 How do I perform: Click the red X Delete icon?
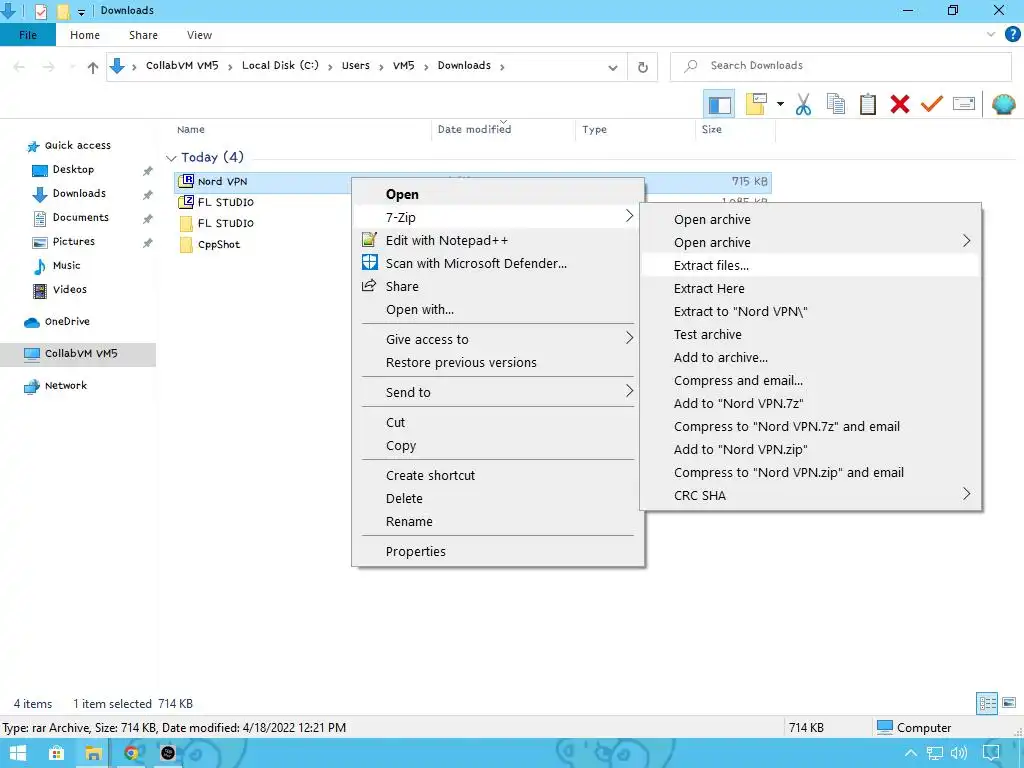coord(899,104)
